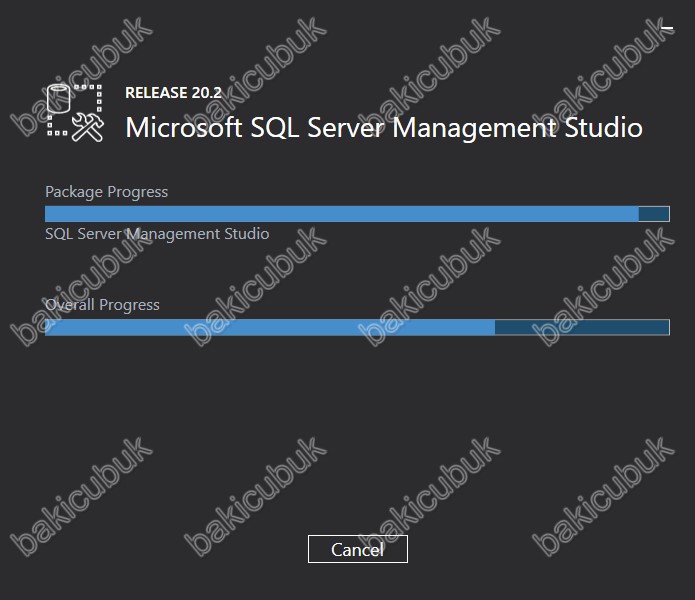This screenshot has width=695, height=600.
Task: Click the crossed wrench and hammer icon
Action: coord(88,127)
